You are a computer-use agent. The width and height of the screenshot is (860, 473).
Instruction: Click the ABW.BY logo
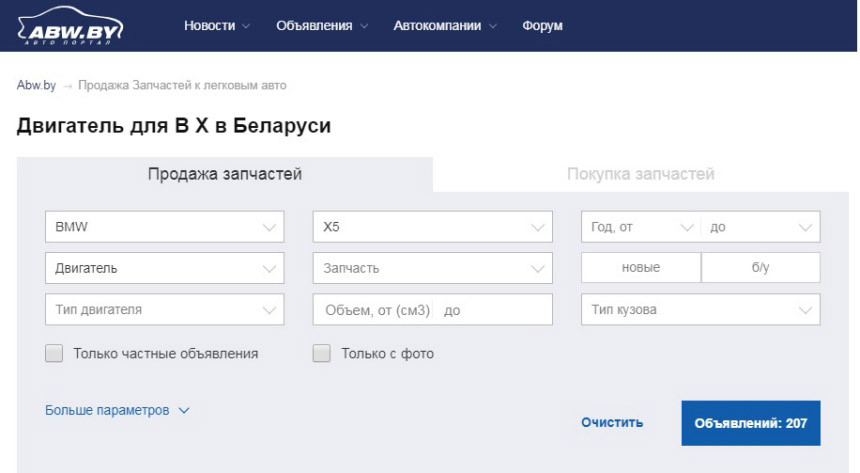click(x=70, y=26)
